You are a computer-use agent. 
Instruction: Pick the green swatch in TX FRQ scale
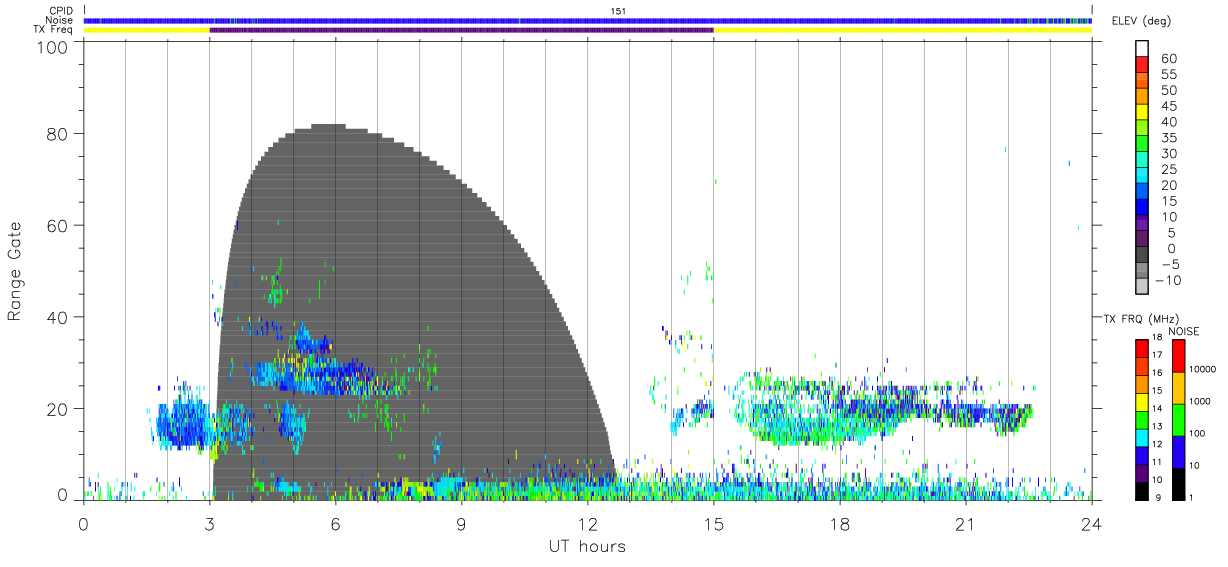click(x=1142, y=419)
